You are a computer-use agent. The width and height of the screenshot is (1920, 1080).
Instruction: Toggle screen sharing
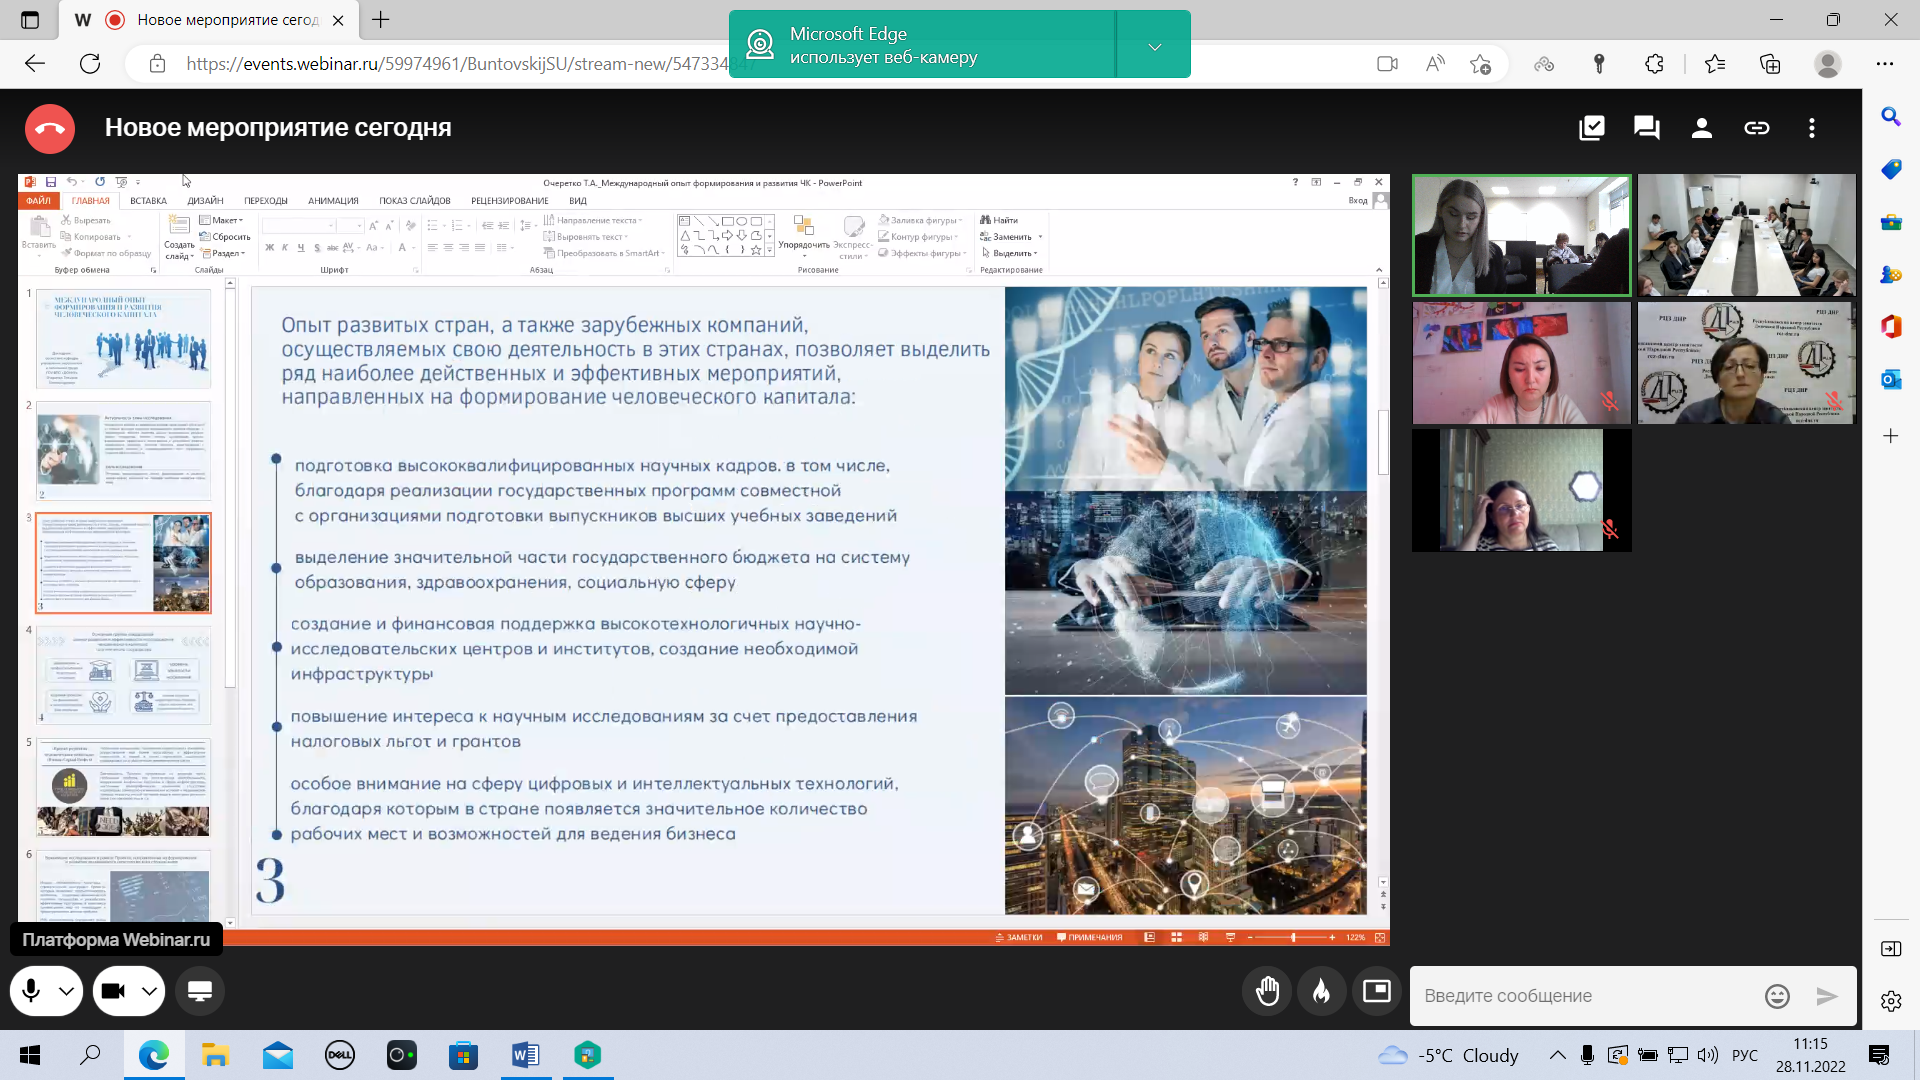200,991
